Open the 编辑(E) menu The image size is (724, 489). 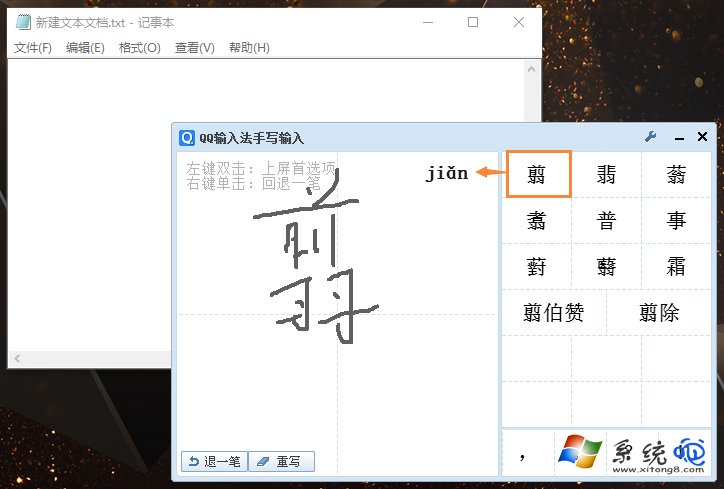[85, 48]
